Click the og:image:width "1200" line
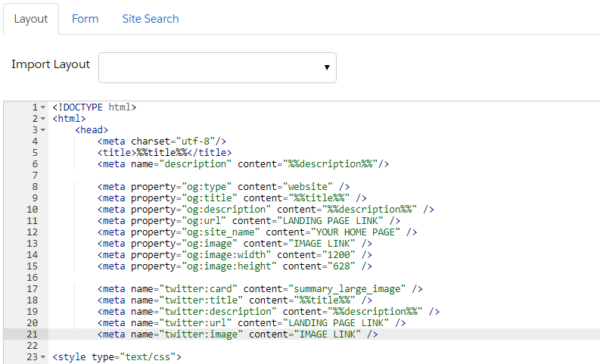The height and width of the screenshot is (364, 600). click(235, 255)
